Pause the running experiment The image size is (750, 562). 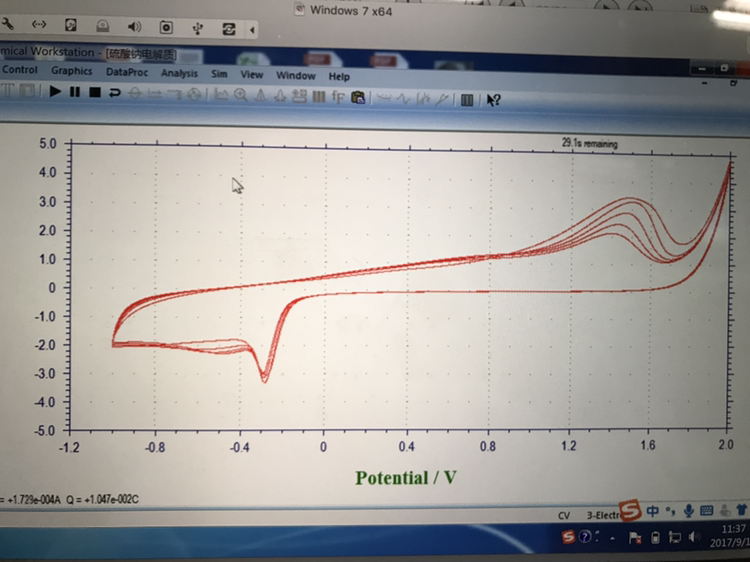click(x=75, y=91)
